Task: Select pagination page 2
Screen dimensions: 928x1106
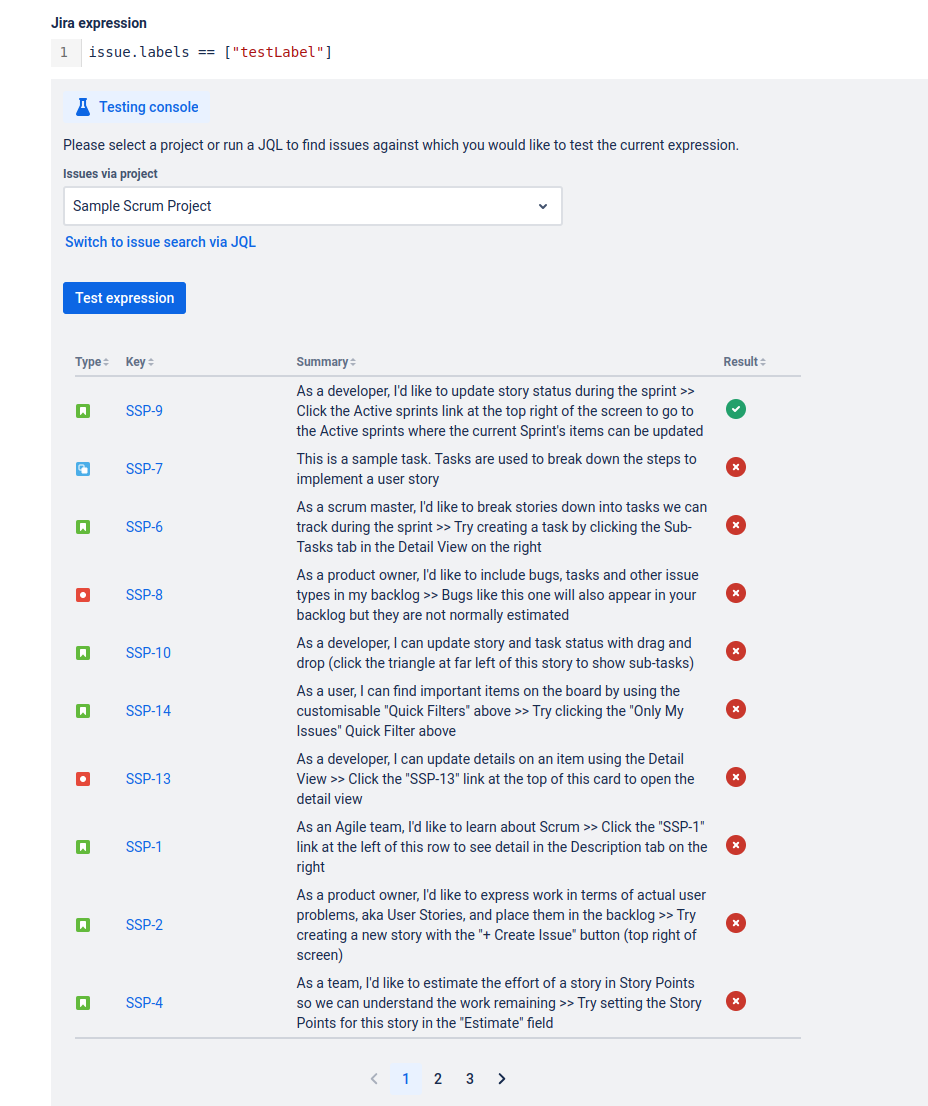Action: 437,1079
